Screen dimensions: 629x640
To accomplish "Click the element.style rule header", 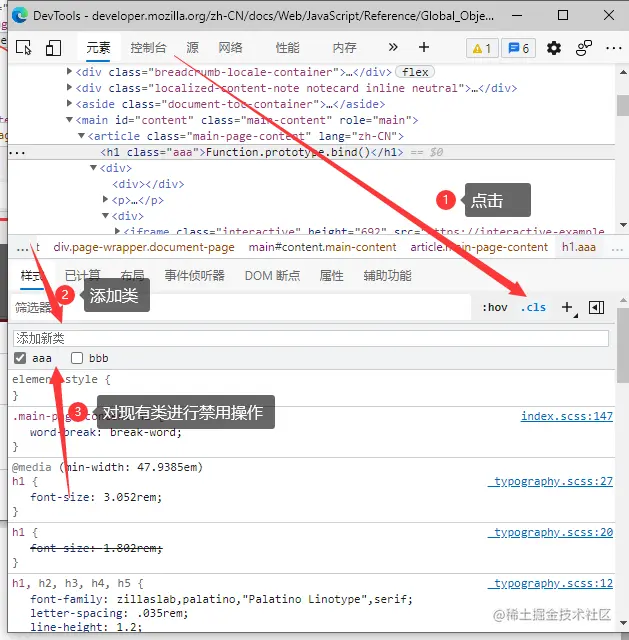I will click(61, 379).
